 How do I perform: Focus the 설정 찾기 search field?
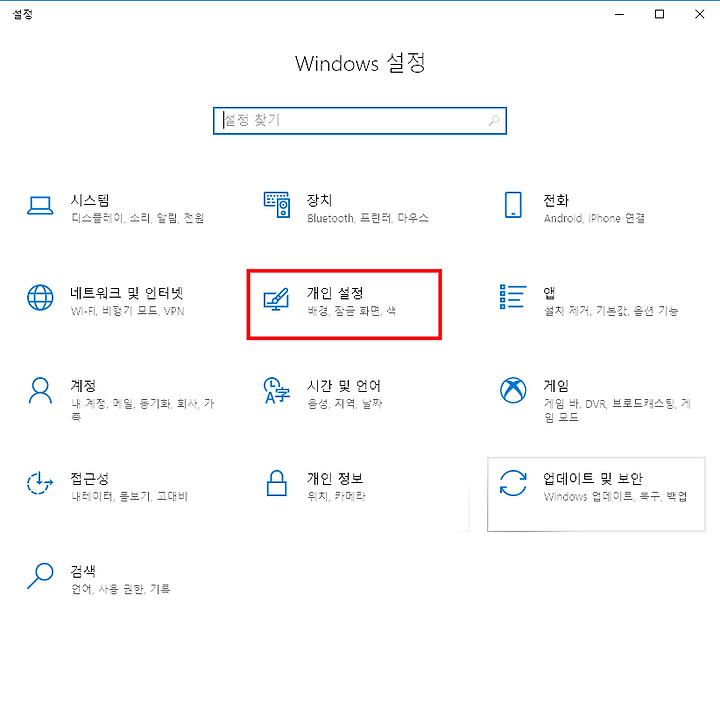click(x=360, y=121)
